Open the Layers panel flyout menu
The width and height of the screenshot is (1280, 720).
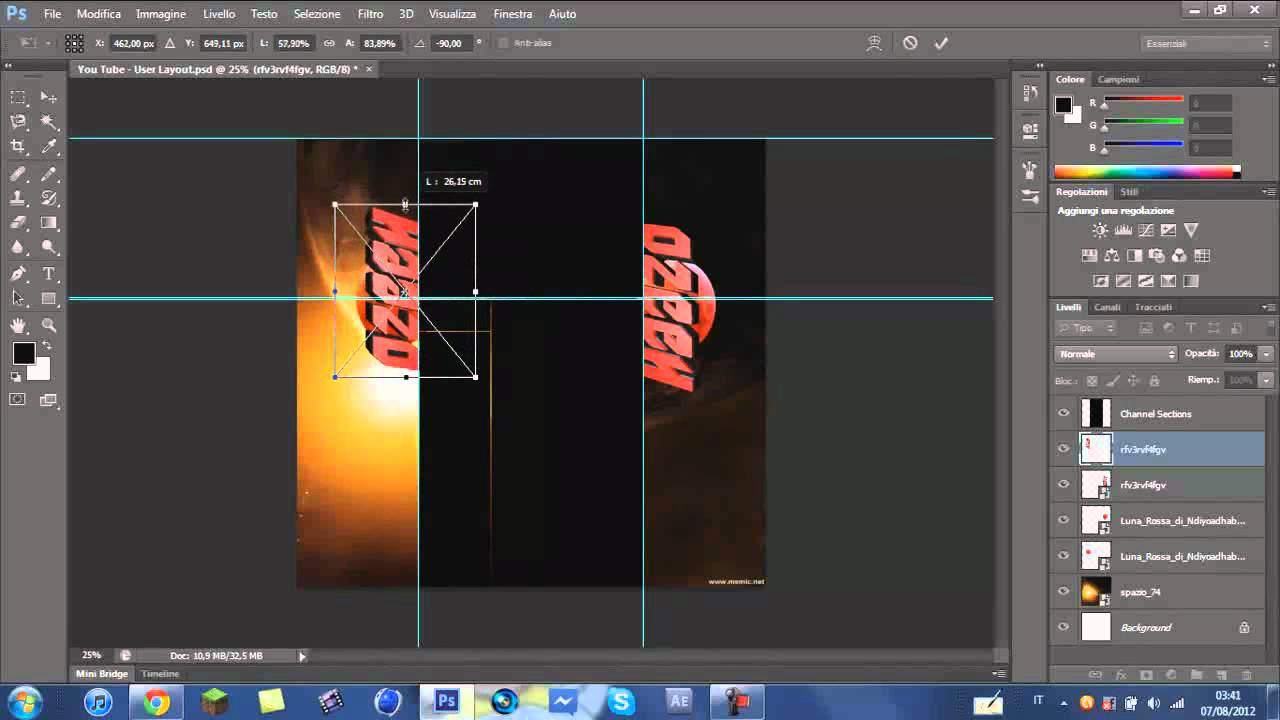click(1268, 307)
